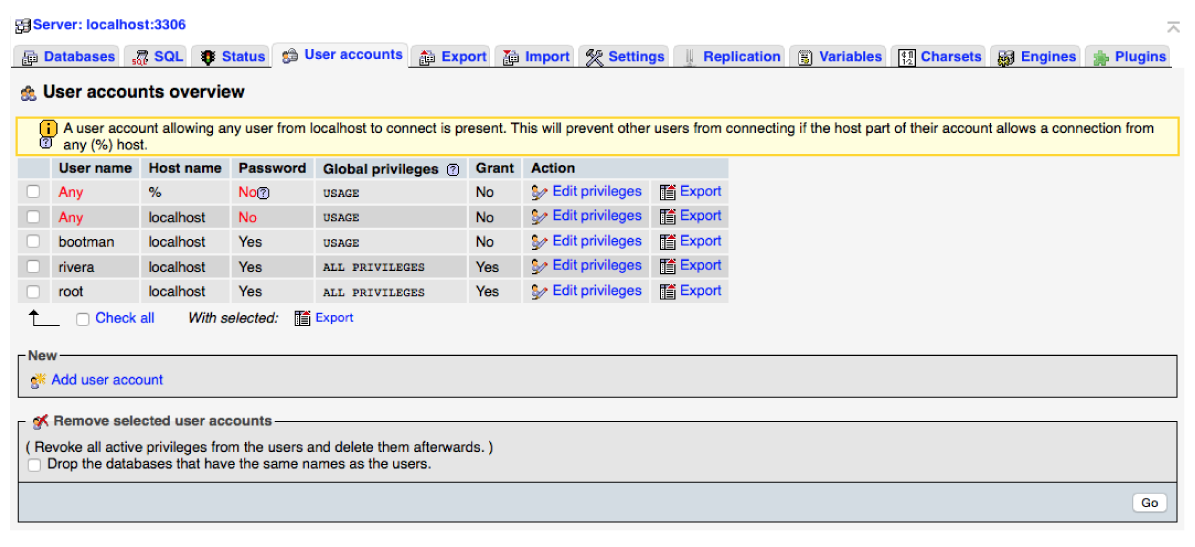Click help icon beside the % row's No password
The height and width of the screenshot is (547, 1195).
[264, 194]
